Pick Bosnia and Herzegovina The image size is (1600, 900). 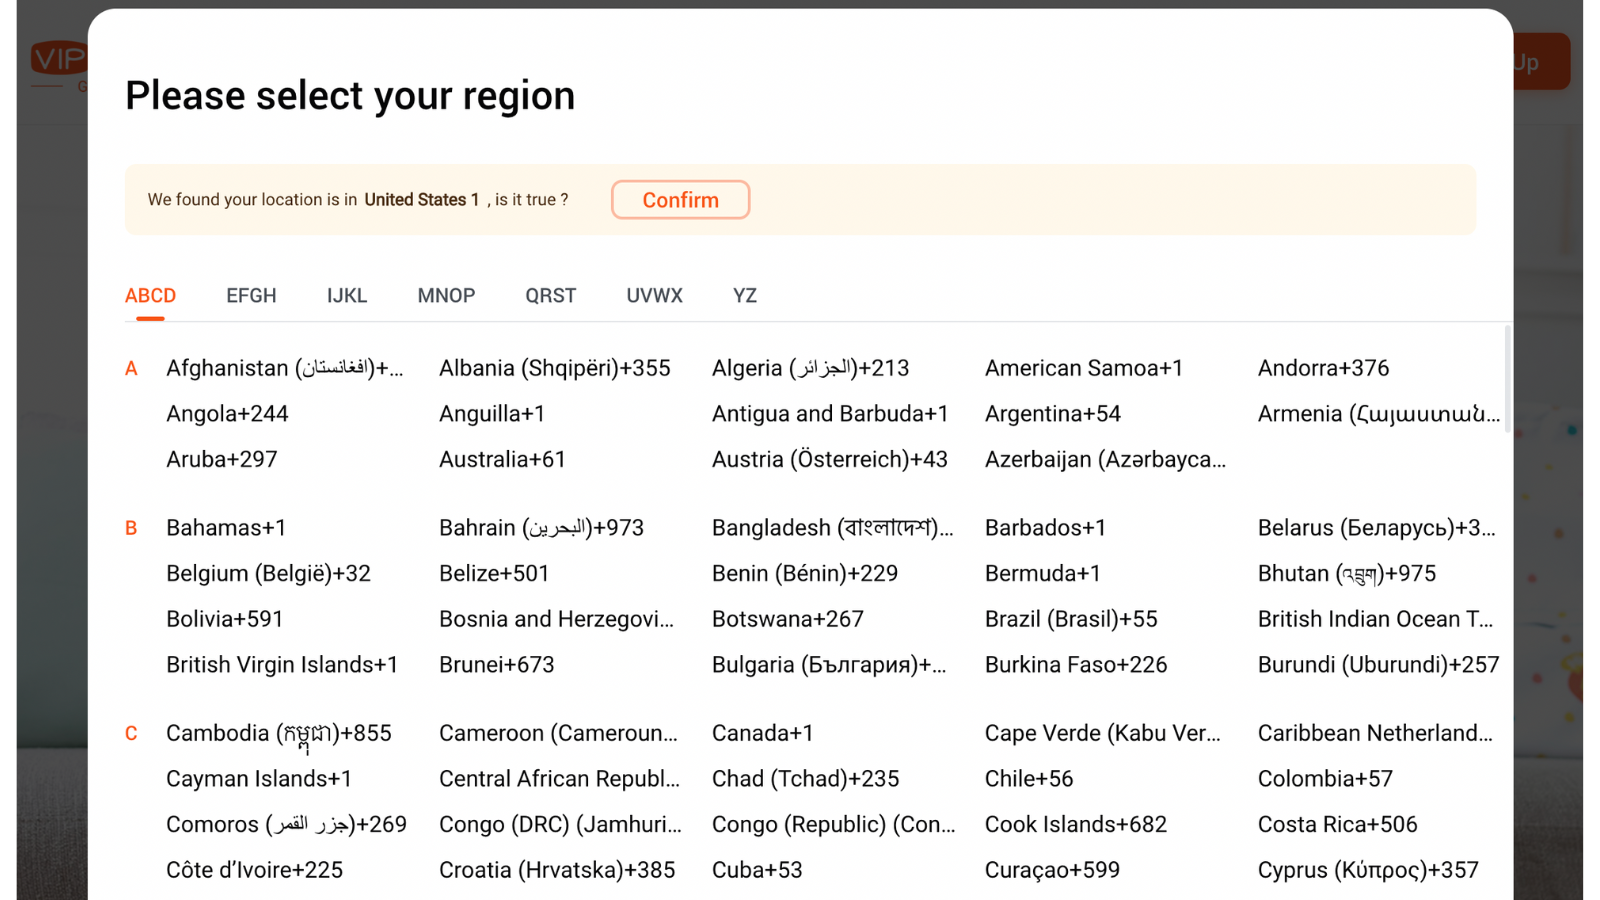click(x=557, y=620)
